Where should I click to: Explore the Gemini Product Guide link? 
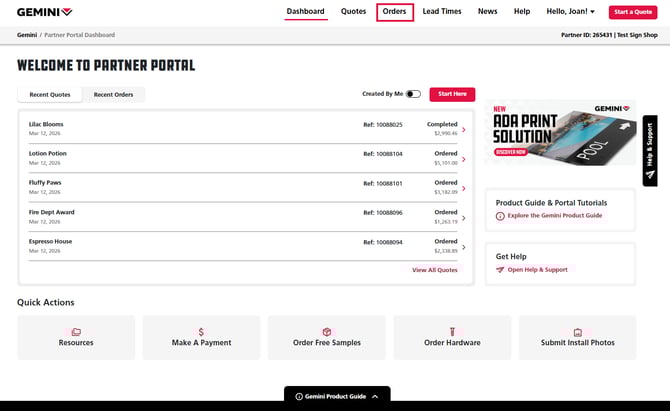(x=553, y=216)
